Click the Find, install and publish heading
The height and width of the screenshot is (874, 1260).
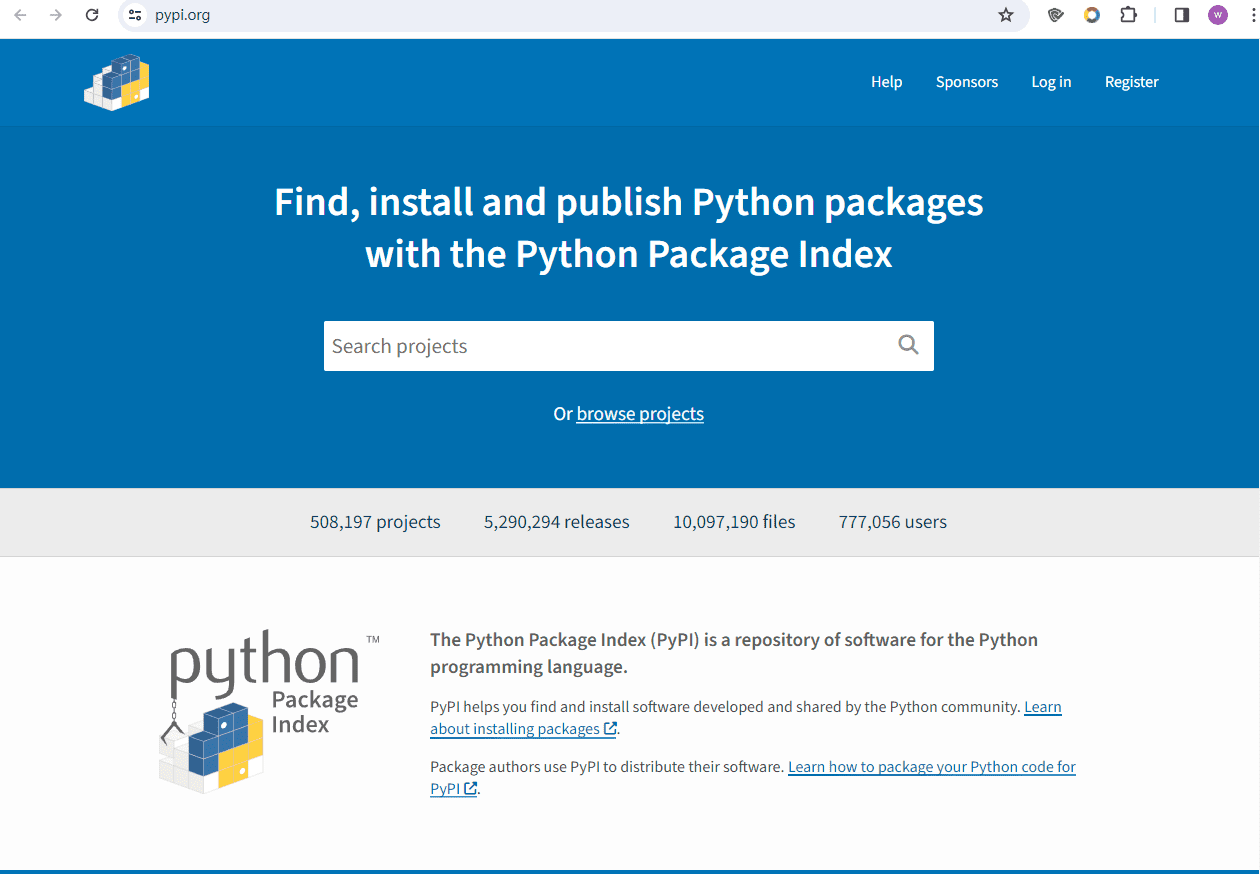click(629, 228)
